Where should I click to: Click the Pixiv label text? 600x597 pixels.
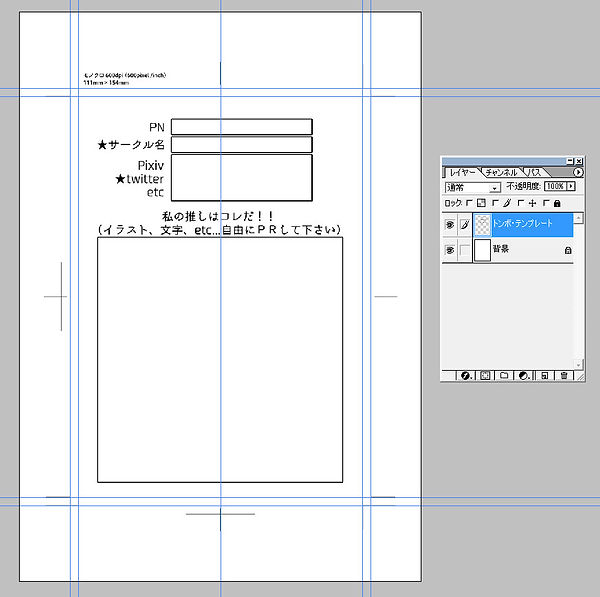151,166
